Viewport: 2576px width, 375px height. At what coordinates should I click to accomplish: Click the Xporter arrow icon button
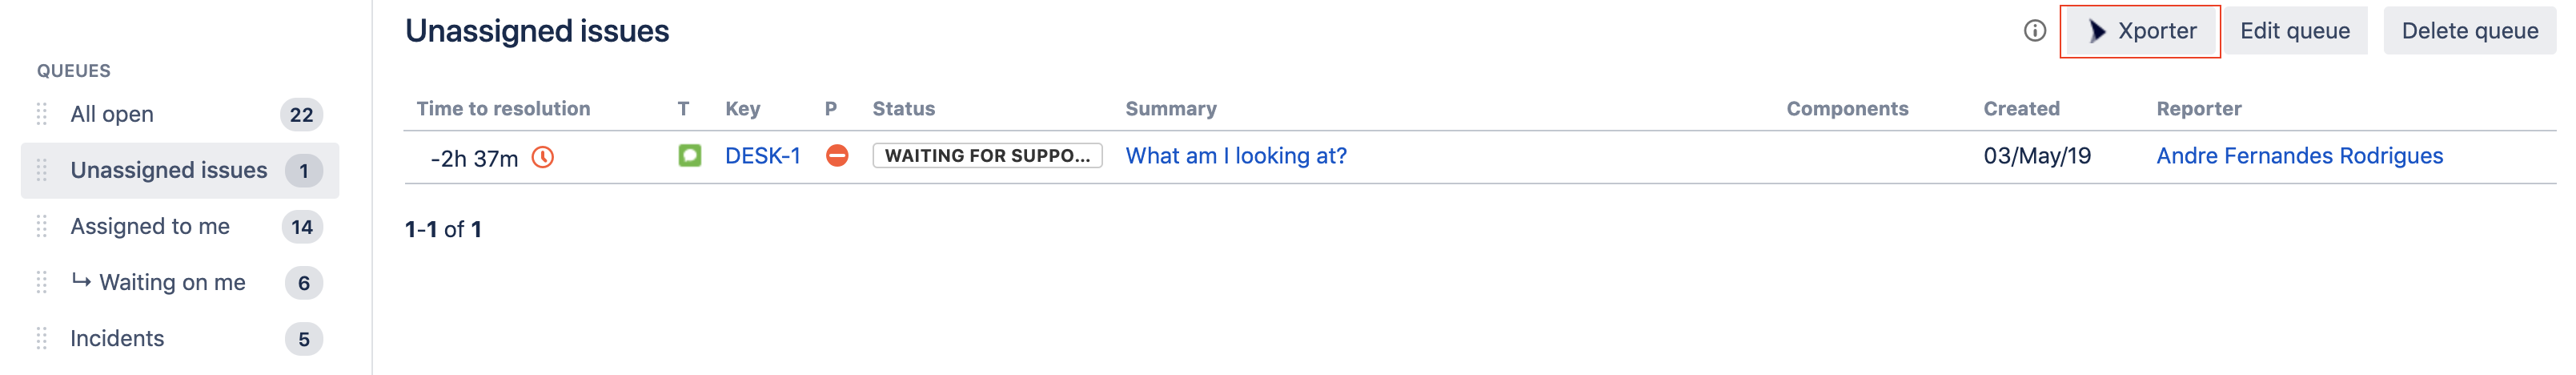click(2139, 31)
